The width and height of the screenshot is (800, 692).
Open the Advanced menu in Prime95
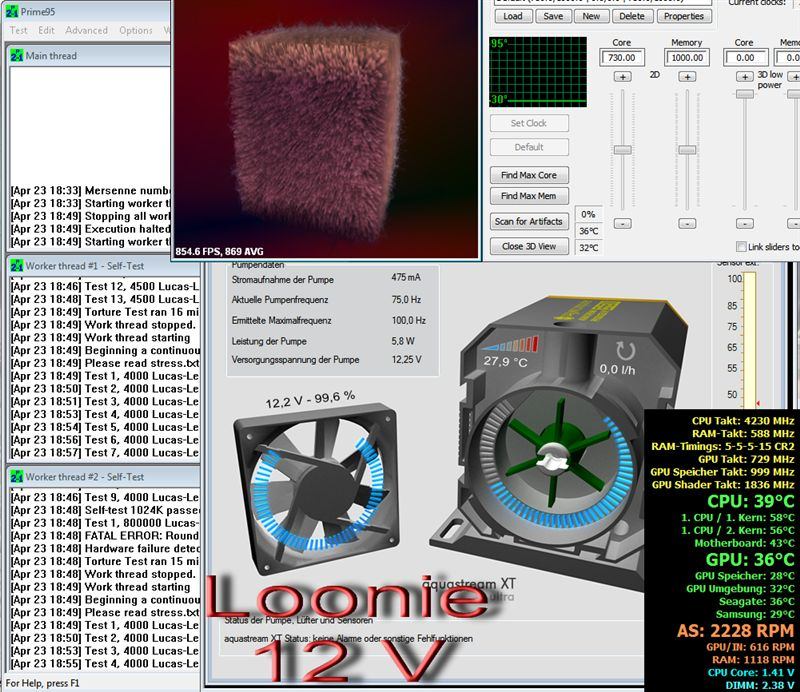point(86,30)
